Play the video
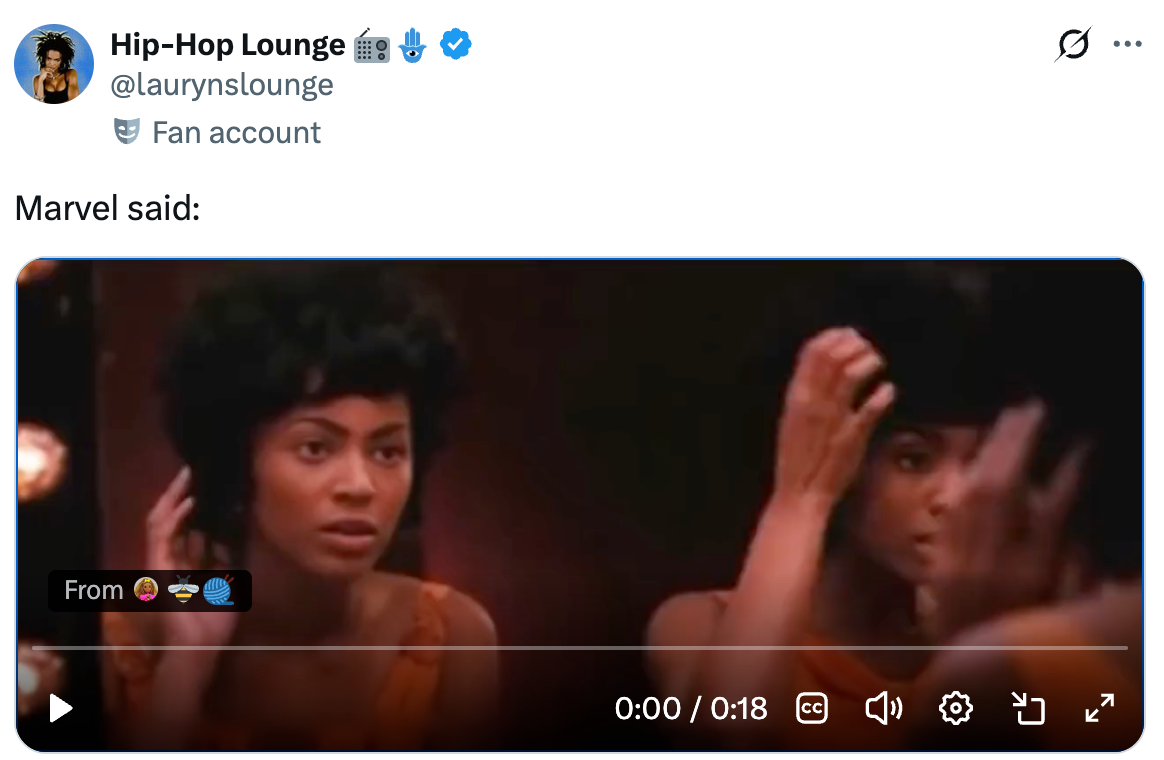Image resolution: width=1164 pixels, height=760 pixels. 60,708
